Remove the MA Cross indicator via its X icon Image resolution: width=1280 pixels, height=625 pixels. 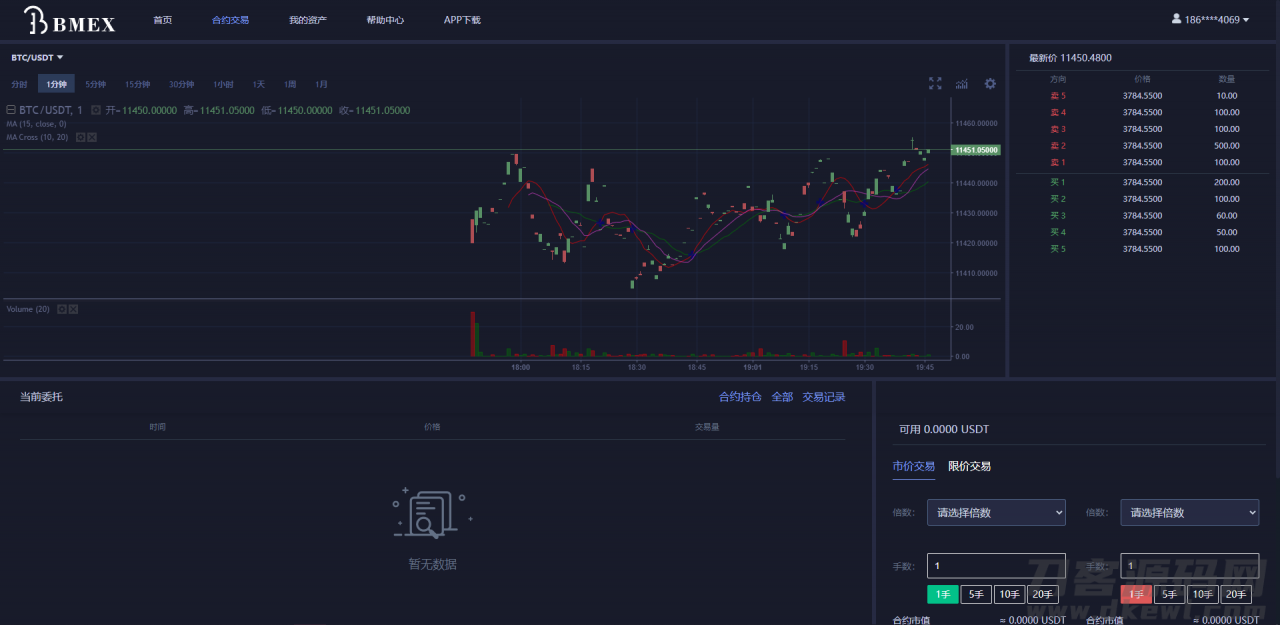pos(93,137)
